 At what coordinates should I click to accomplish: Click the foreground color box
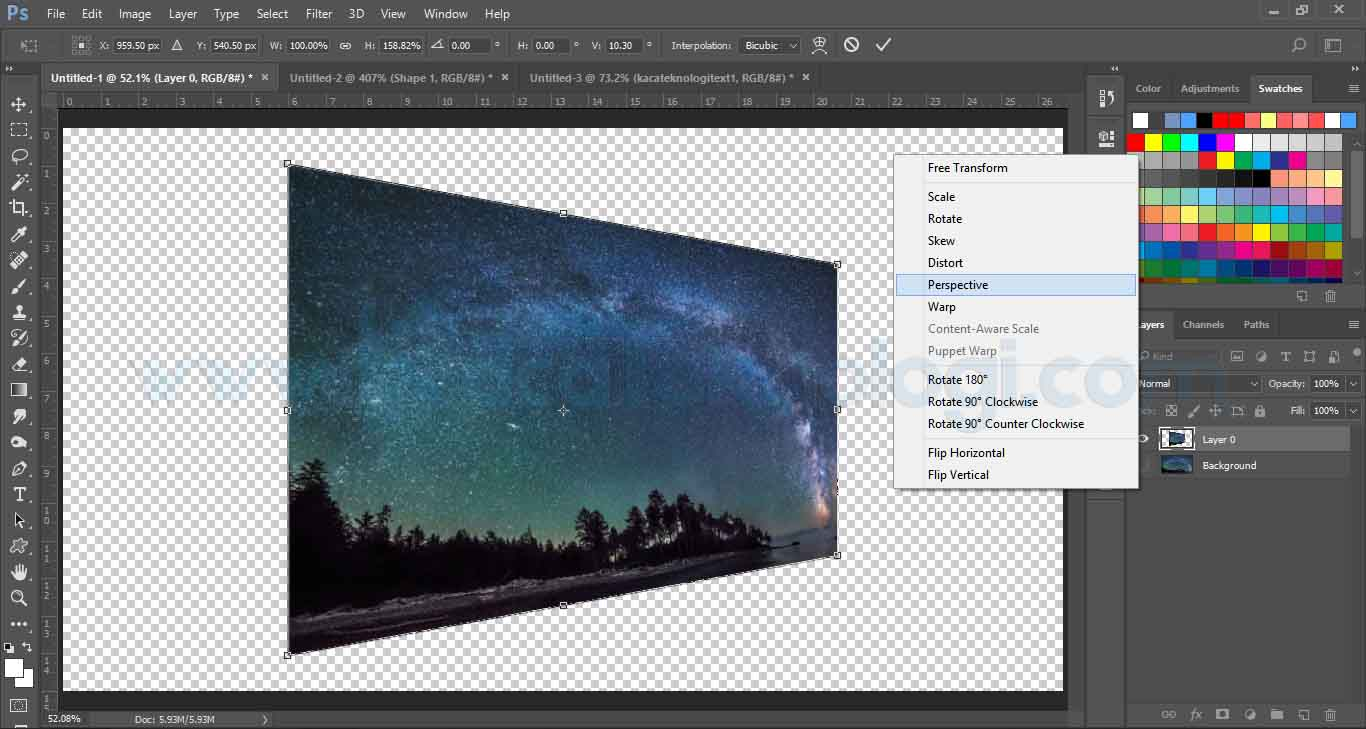pos(14,668)
